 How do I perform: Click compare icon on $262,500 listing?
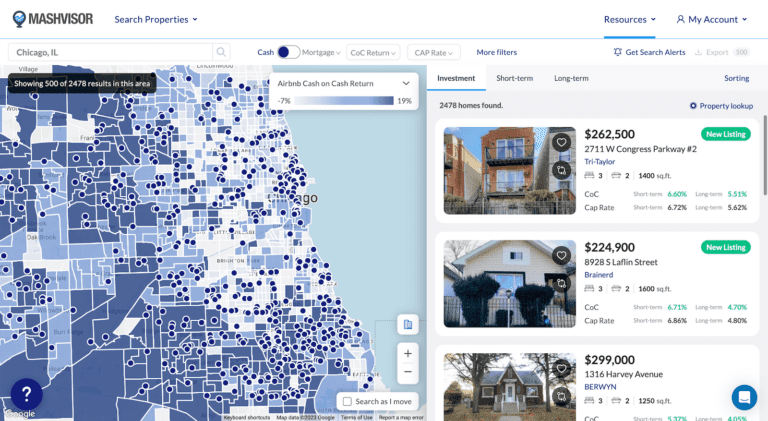[x=562, y=170]
